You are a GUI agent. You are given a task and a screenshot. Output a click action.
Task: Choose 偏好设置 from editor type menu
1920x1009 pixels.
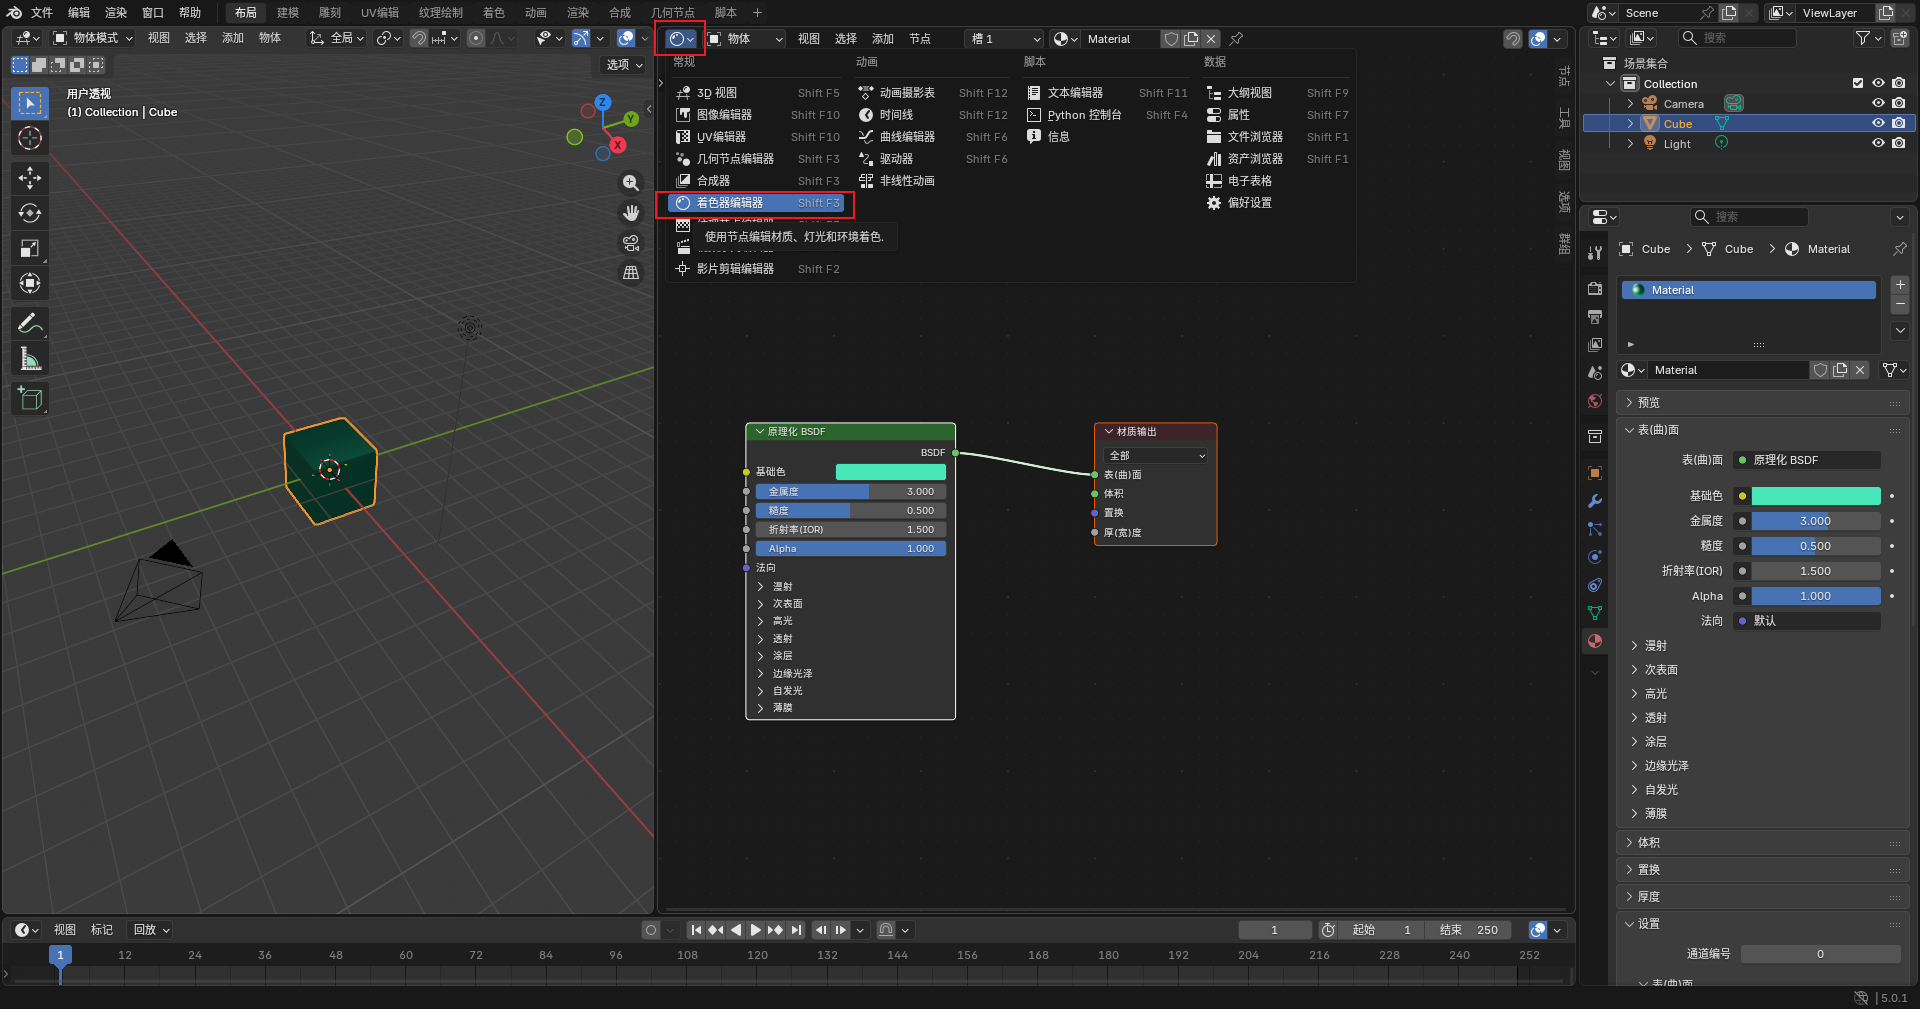click(1277, 203)
